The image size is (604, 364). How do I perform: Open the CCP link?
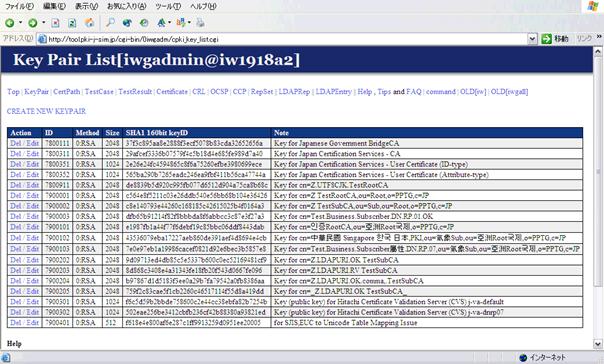pyautogui.click(x=240, y=92)
